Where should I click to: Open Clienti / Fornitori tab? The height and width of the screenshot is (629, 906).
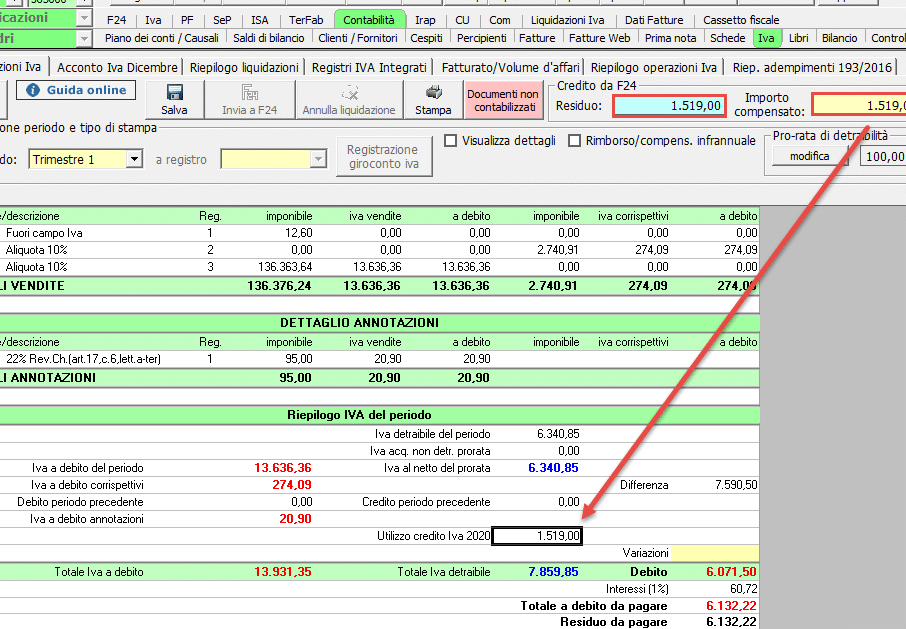[x=358, y=38]
